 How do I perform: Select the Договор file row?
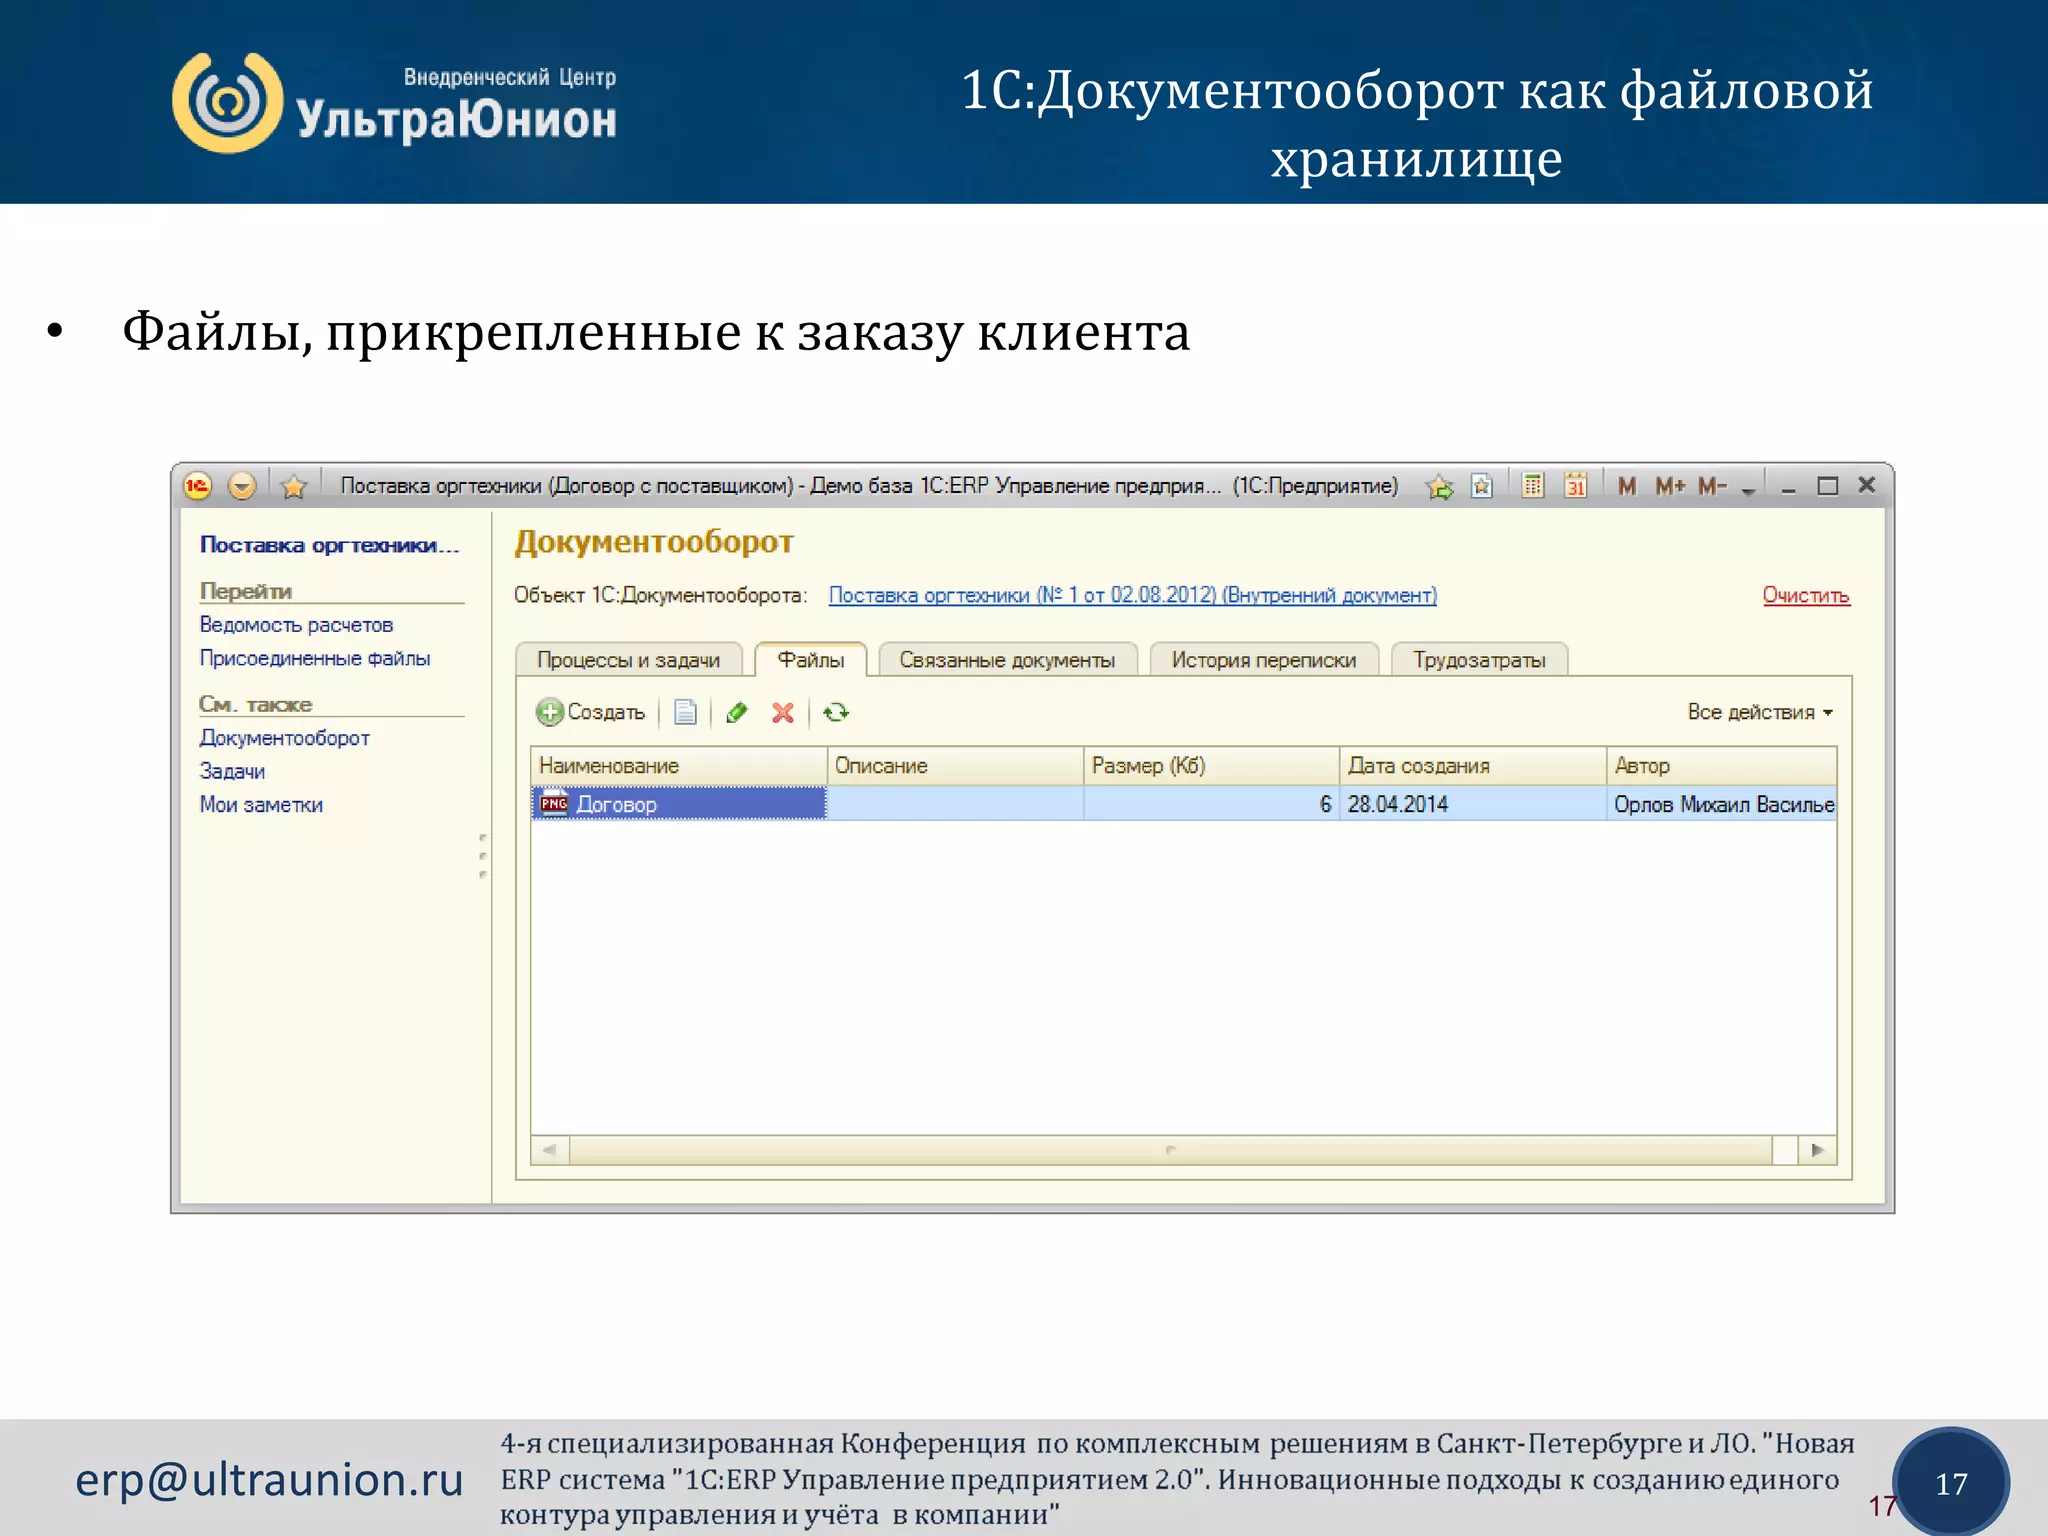click(x=1184, y=804)
